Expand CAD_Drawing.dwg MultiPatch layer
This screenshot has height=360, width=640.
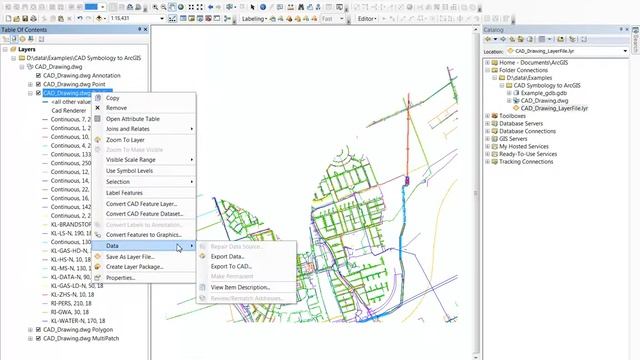30,338
